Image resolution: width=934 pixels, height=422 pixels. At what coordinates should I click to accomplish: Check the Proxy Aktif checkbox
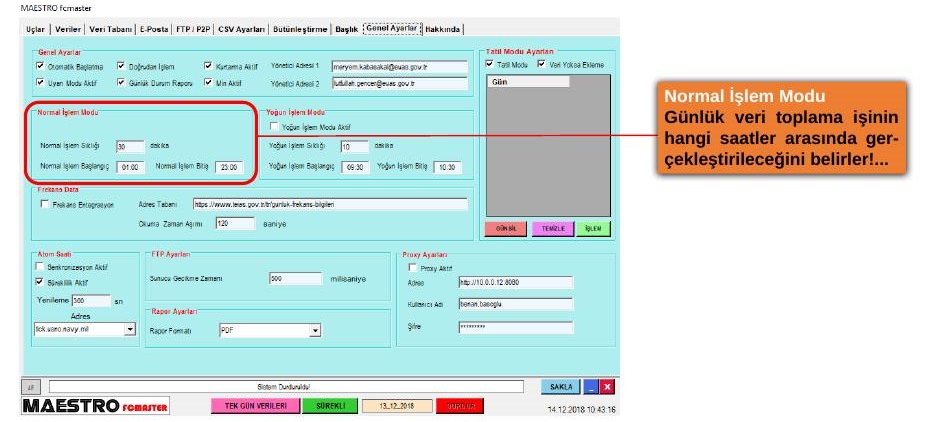click(x=412, y=268)
